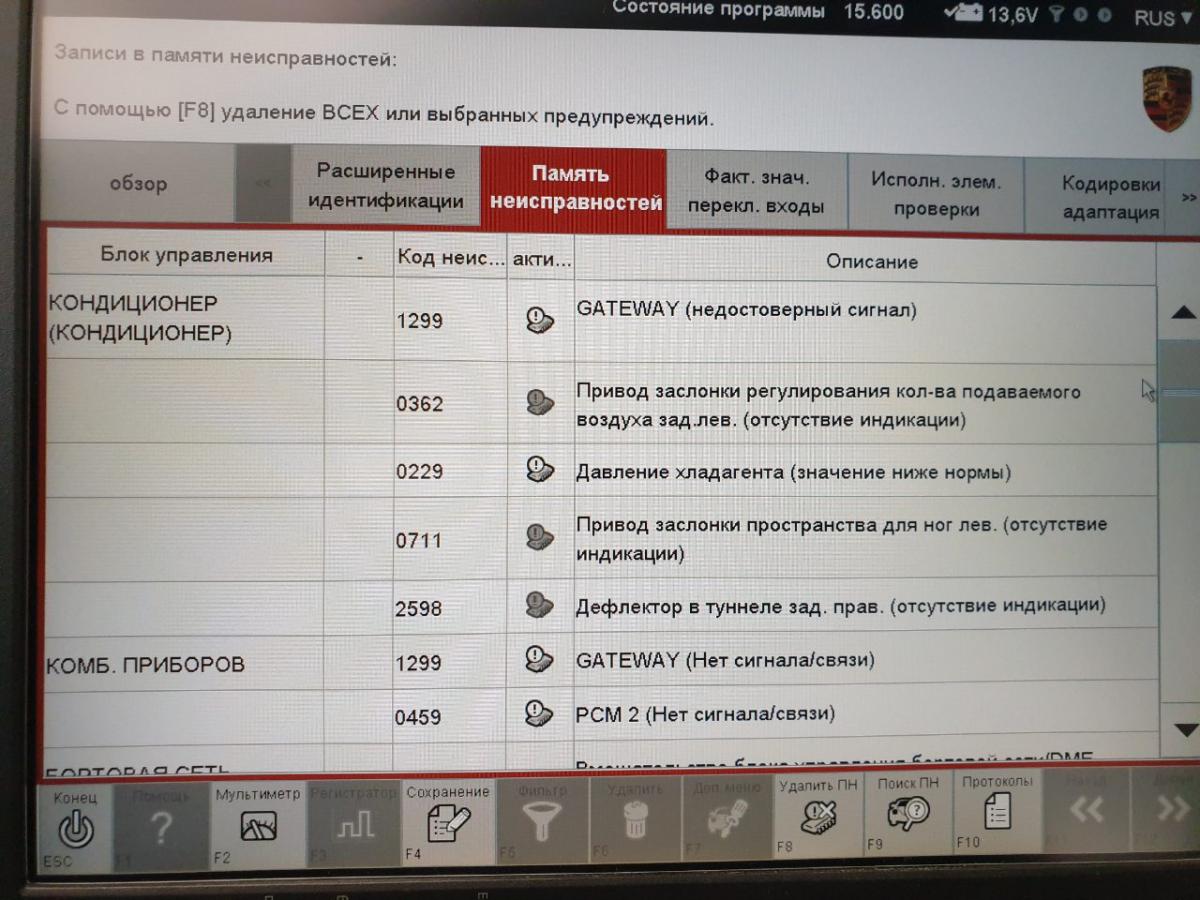Click the status icon for fault 0229
The height and width of the screenshot is (900, 1200).
coord(540,470)
